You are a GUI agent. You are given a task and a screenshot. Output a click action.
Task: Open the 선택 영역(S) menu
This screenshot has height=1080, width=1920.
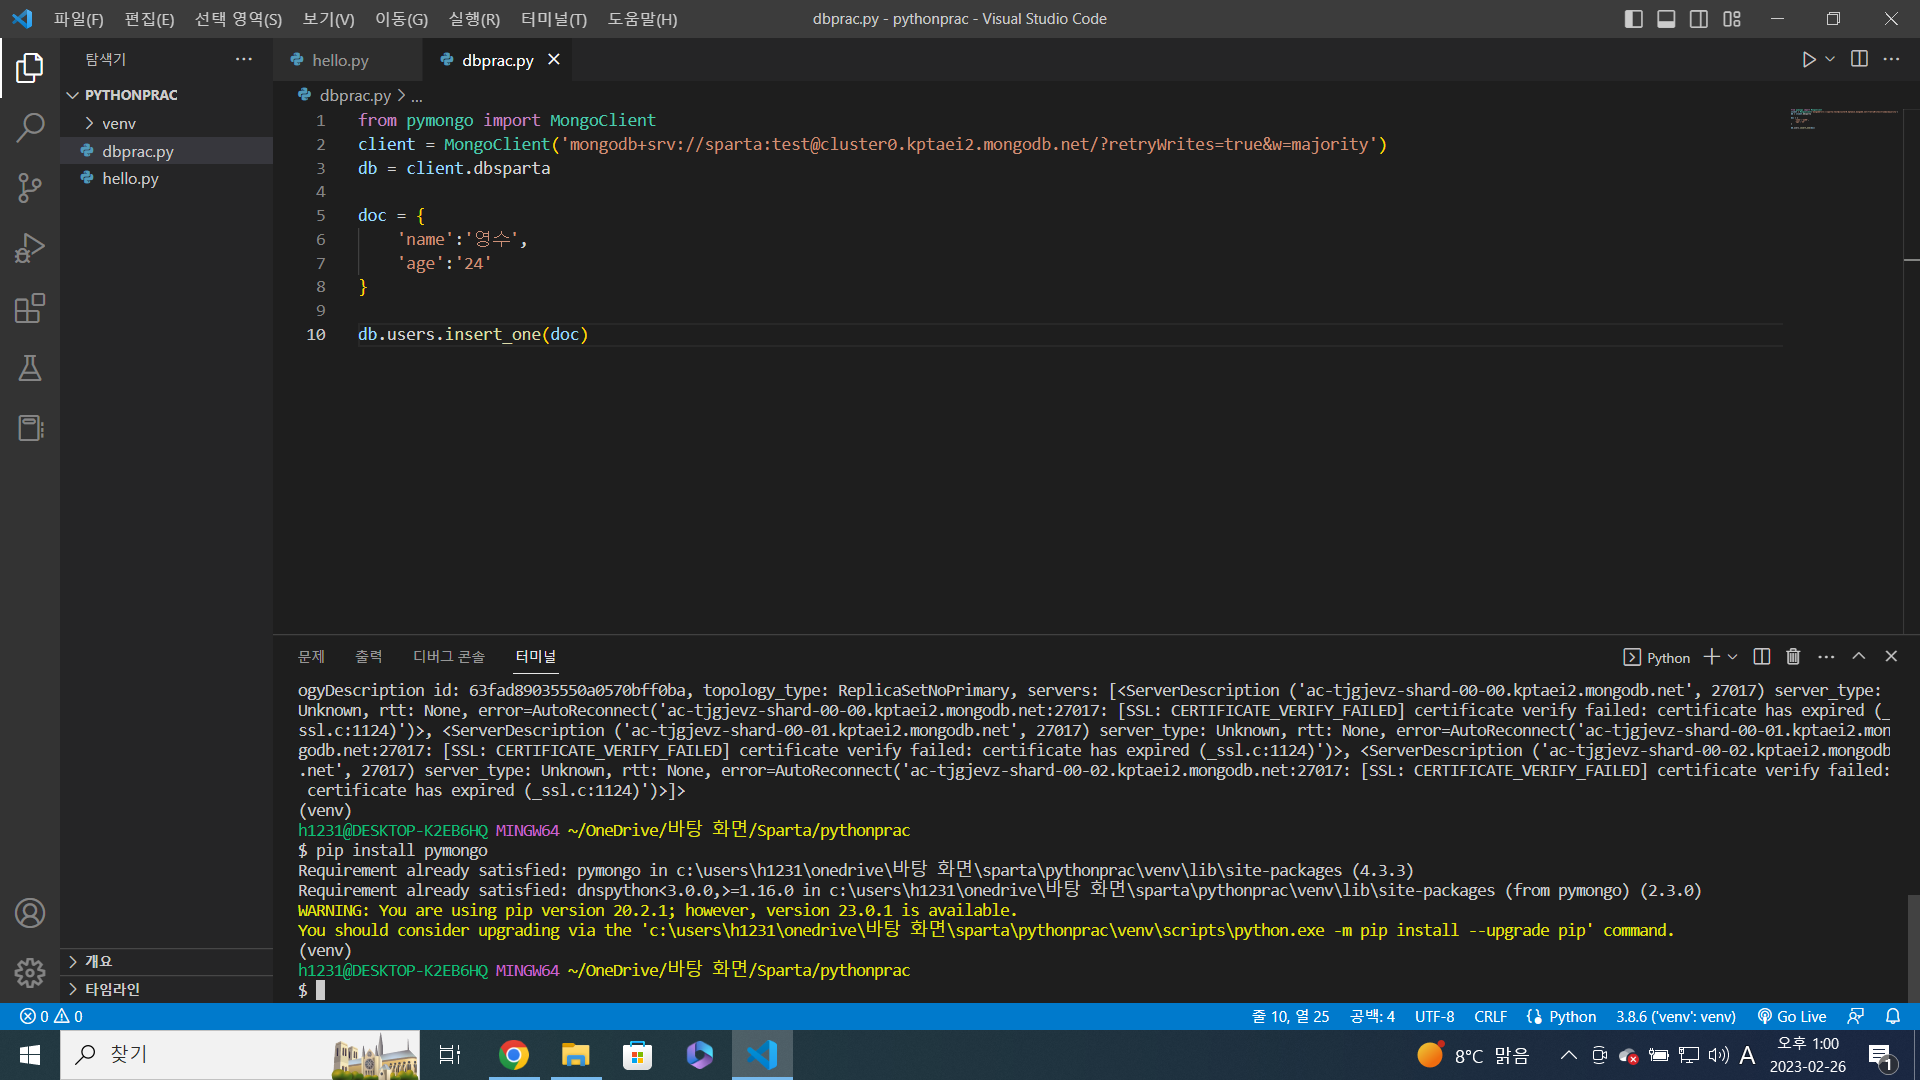tap(238, 19)
